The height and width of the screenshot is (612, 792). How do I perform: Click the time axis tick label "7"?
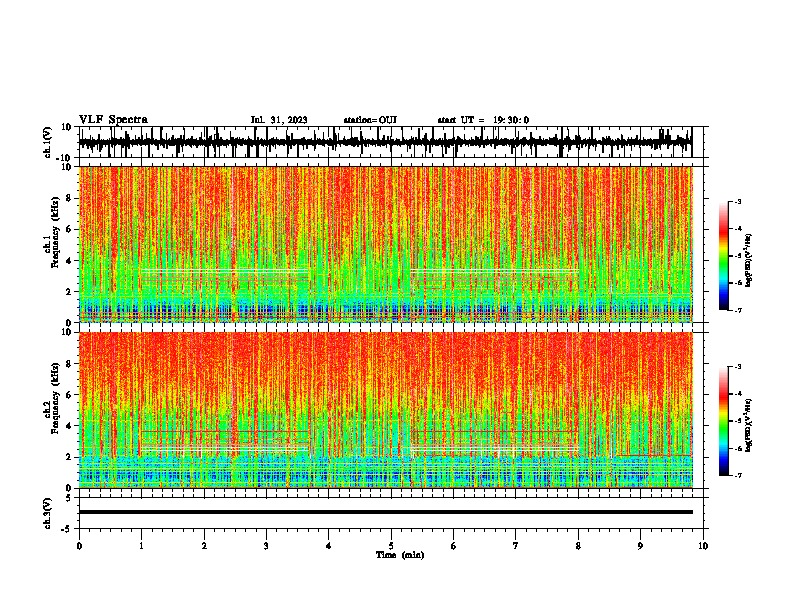pyautogui.click(x=516, y=546)
